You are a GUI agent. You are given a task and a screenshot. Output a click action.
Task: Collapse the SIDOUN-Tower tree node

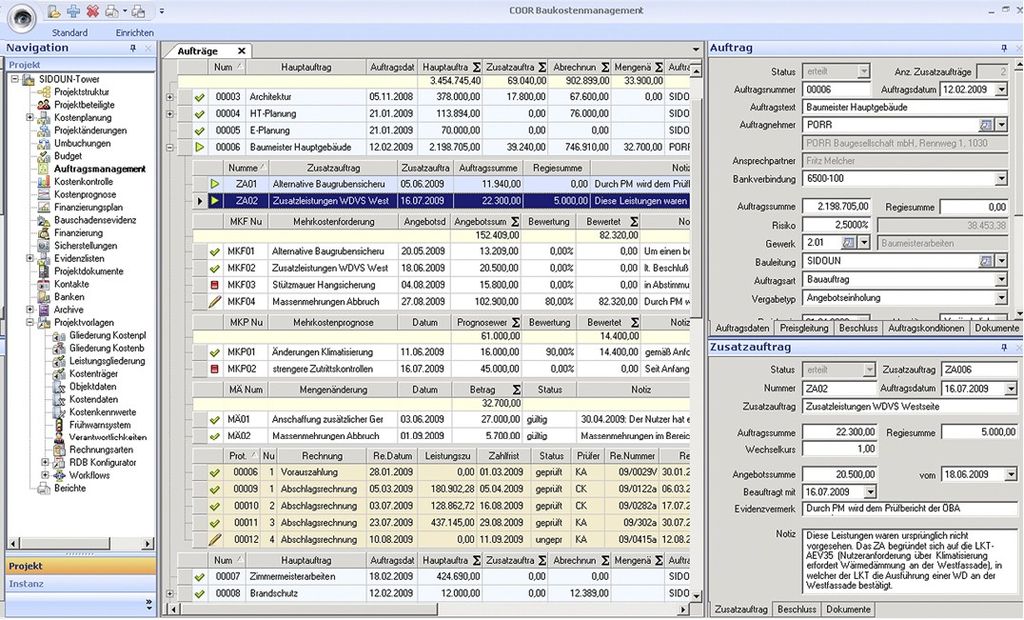tap(14, 79)
